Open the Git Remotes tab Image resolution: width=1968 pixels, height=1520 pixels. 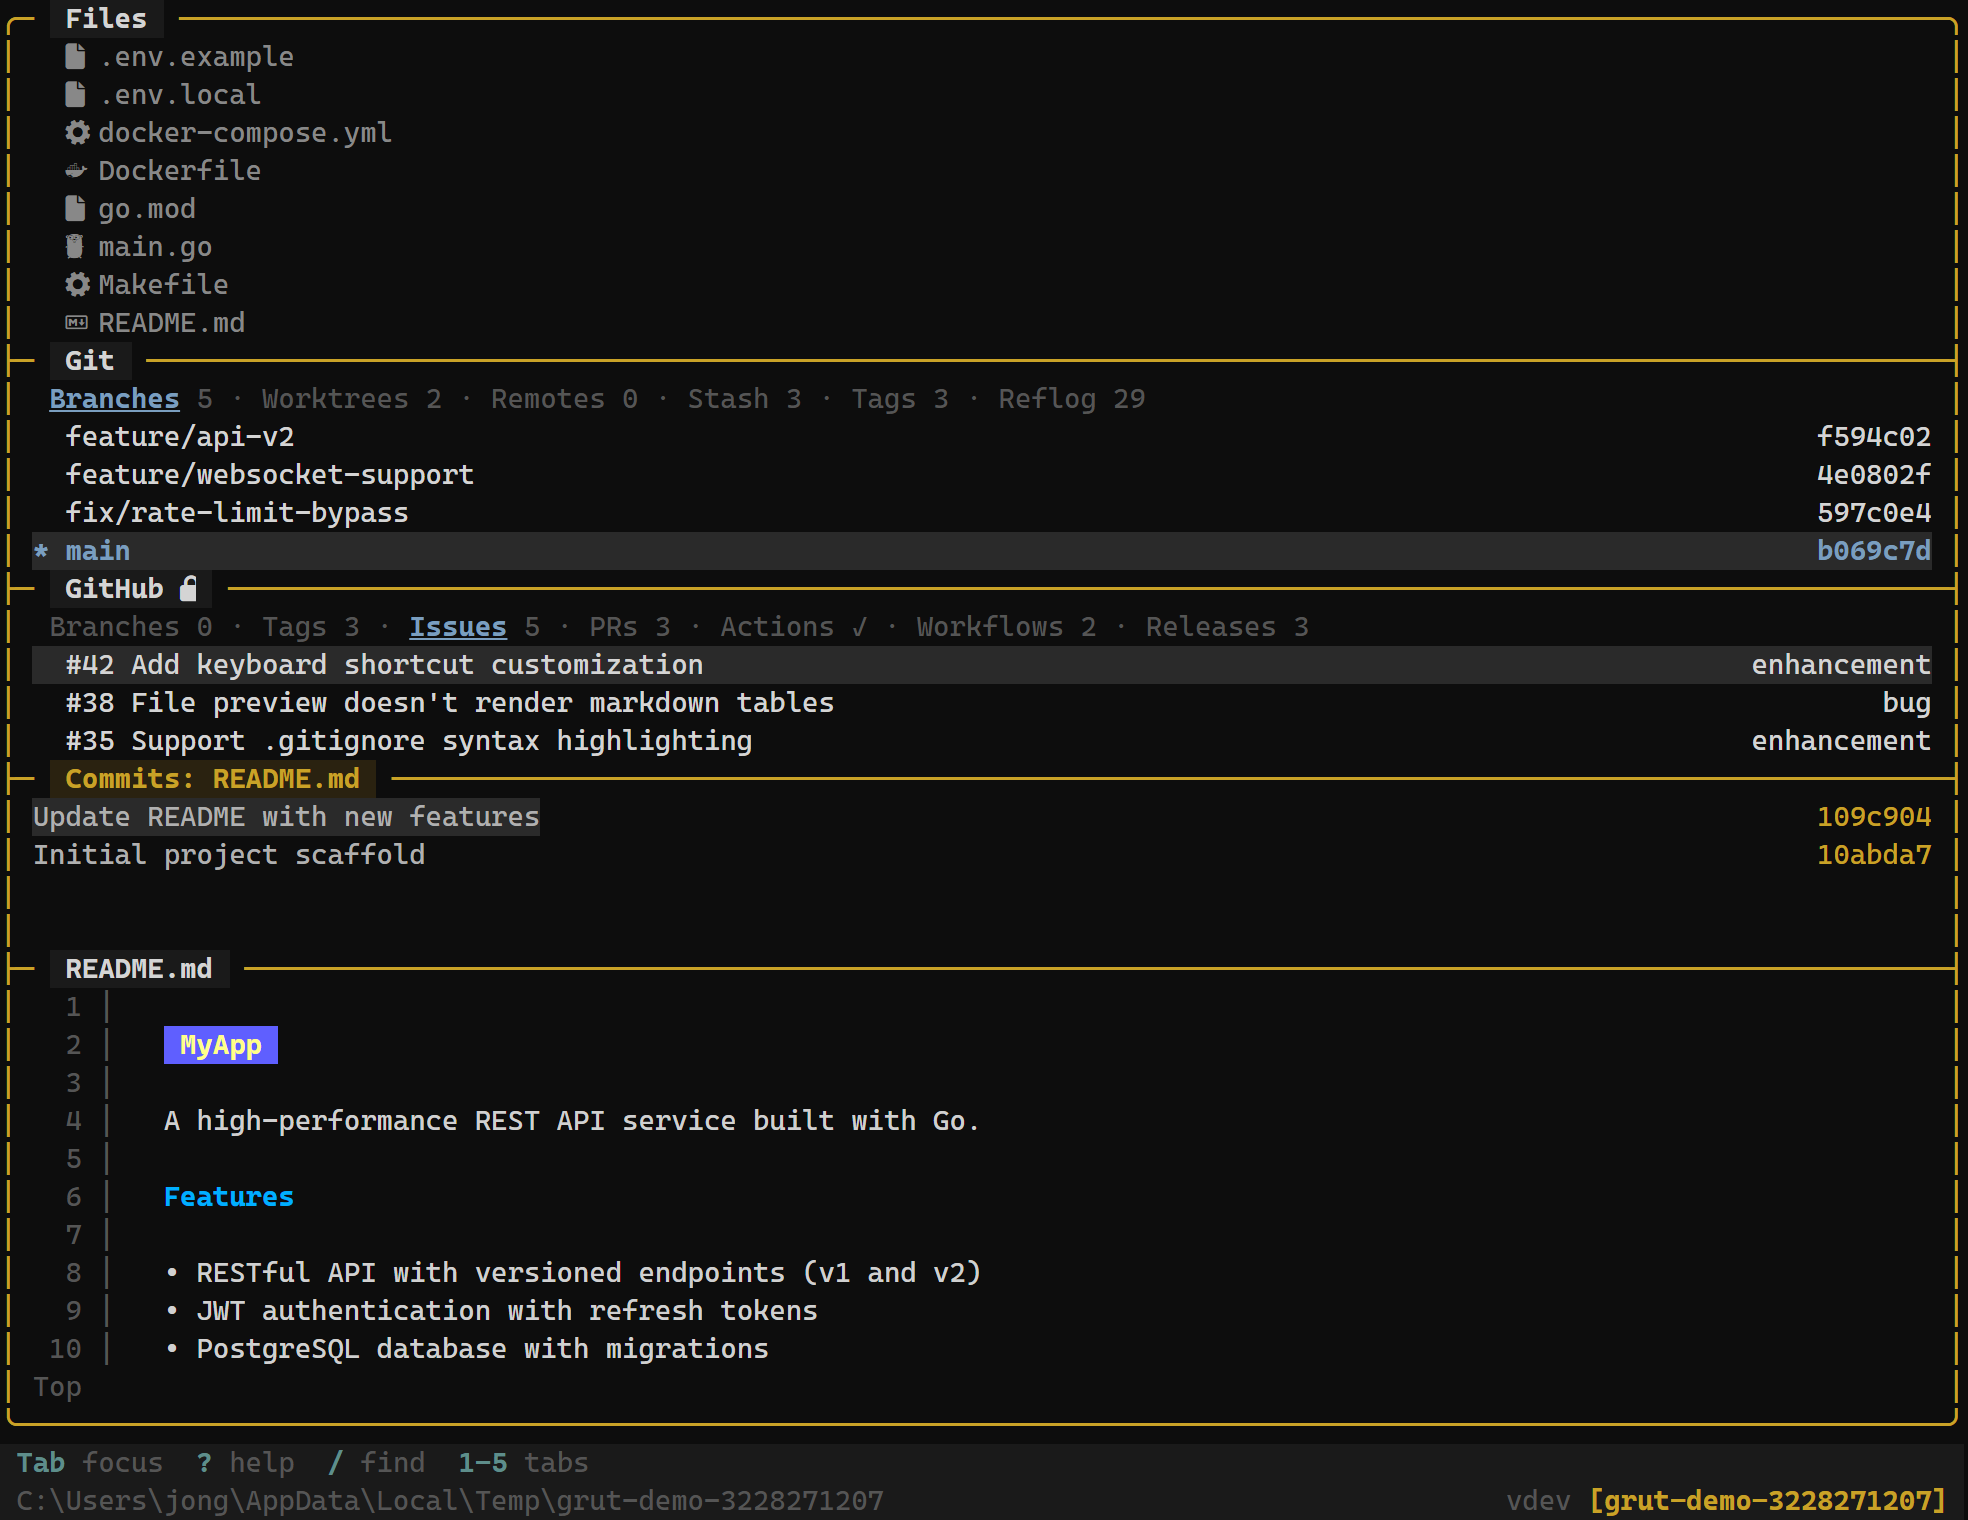click(564, 399)
